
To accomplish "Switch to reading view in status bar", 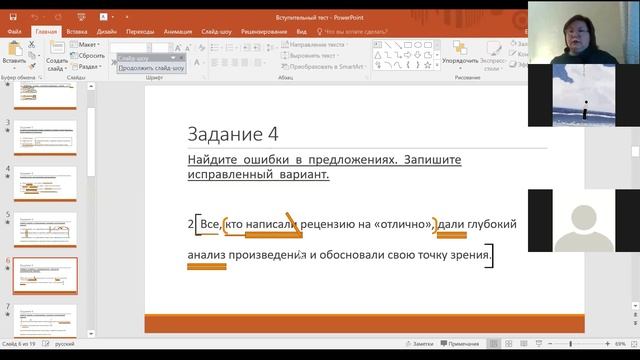I will (524, 344).
